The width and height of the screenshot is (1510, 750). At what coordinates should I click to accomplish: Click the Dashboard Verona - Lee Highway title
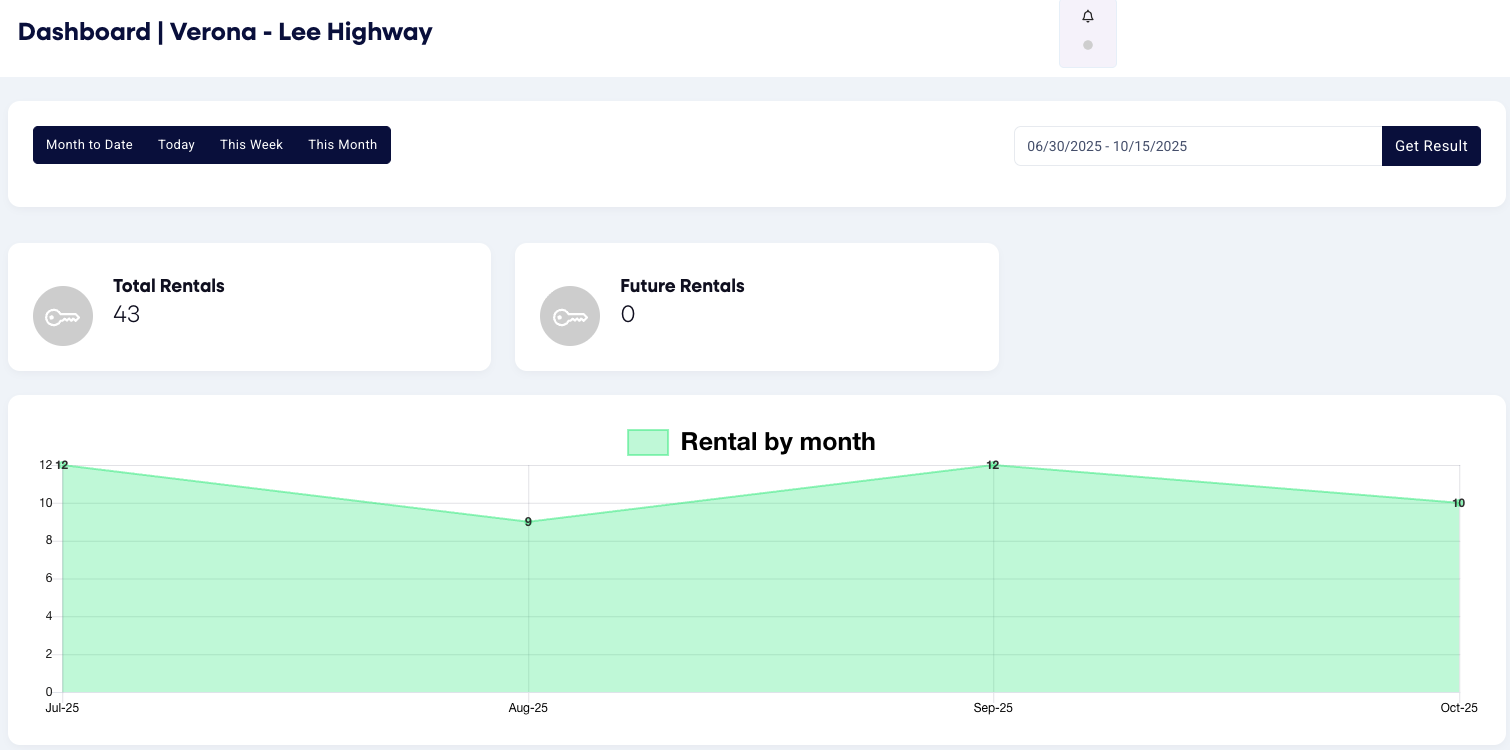tap(225, 32)
